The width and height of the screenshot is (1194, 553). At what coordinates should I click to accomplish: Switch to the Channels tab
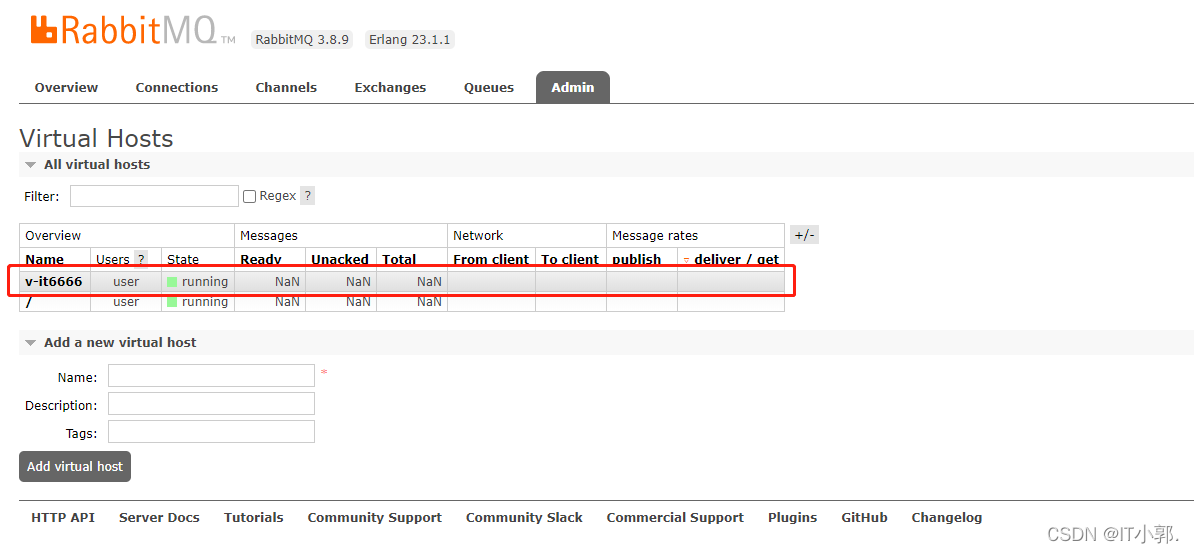pyautogui.click(x=286, y=88)
